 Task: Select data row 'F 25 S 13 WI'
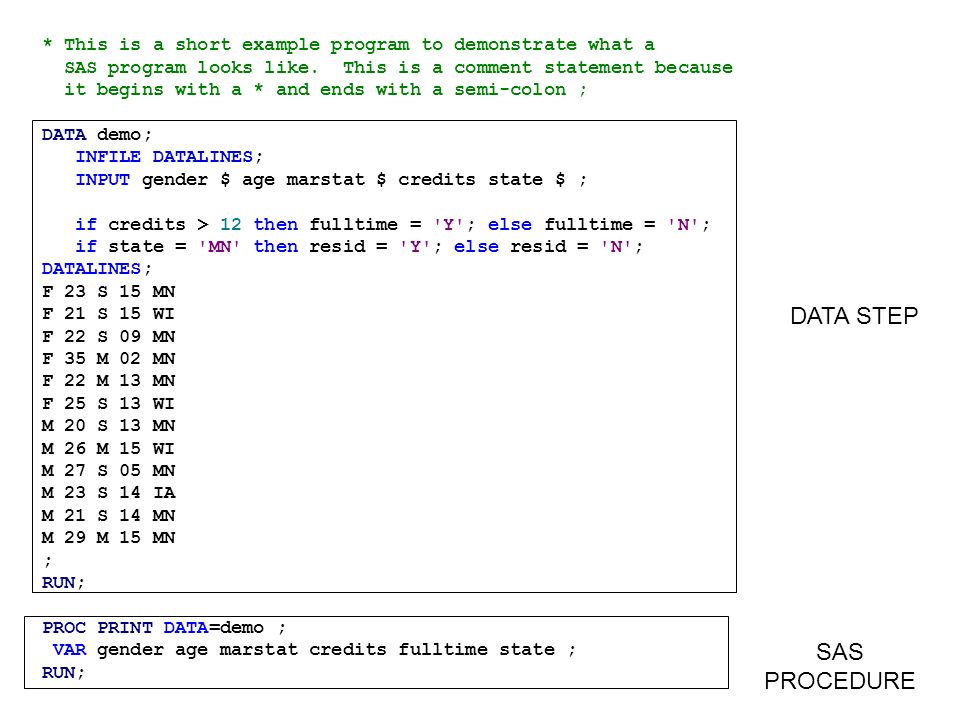coord(108,403)
